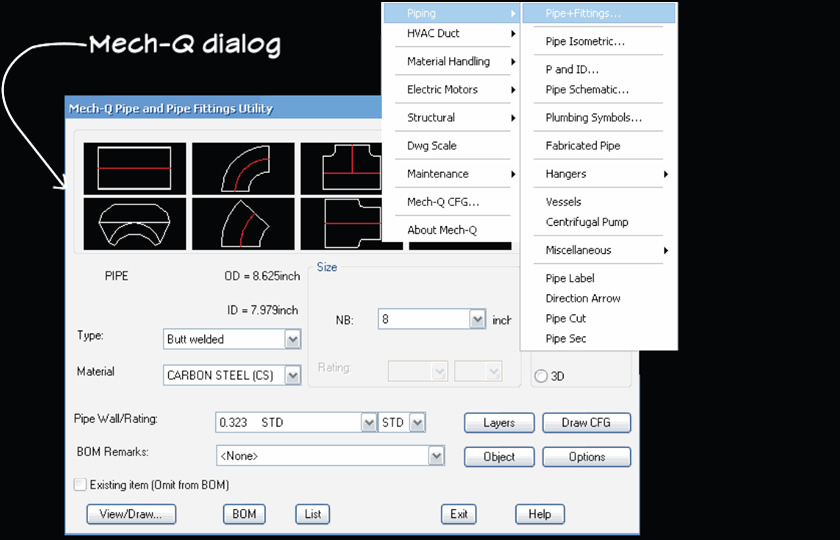Click the List button

point(313,514)
